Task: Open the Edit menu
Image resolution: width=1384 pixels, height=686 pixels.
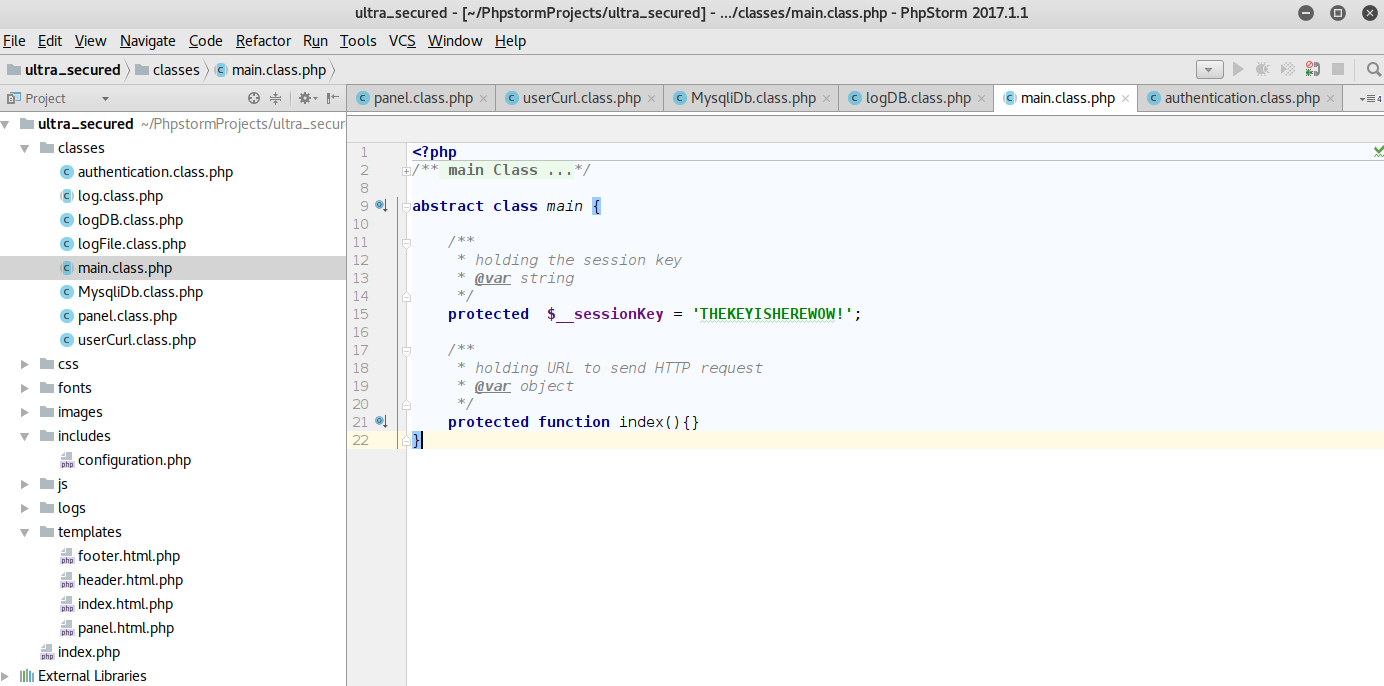Action: point(50,41)
